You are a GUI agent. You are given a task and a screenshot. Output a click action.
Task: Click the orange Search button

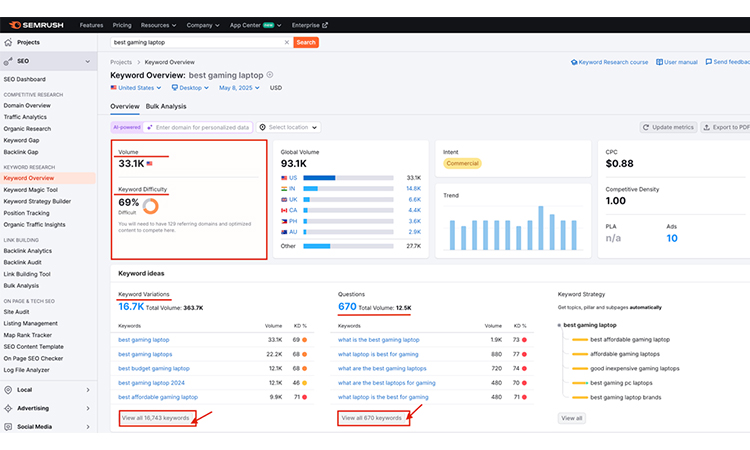[x=306, y=42]
